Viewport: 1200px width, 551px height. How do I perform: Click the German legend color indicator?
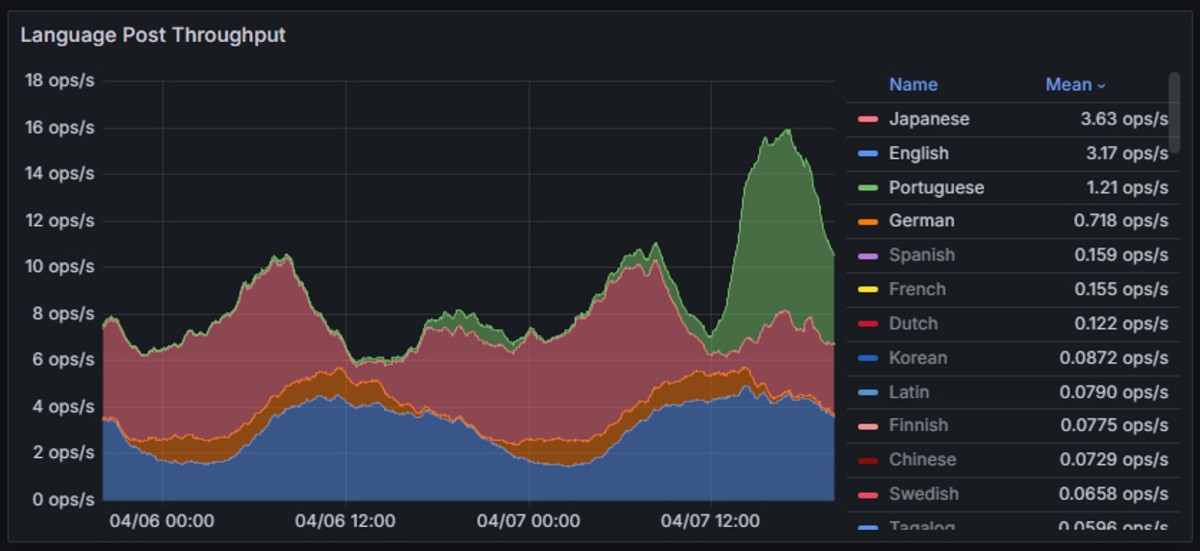coord(867,221)
